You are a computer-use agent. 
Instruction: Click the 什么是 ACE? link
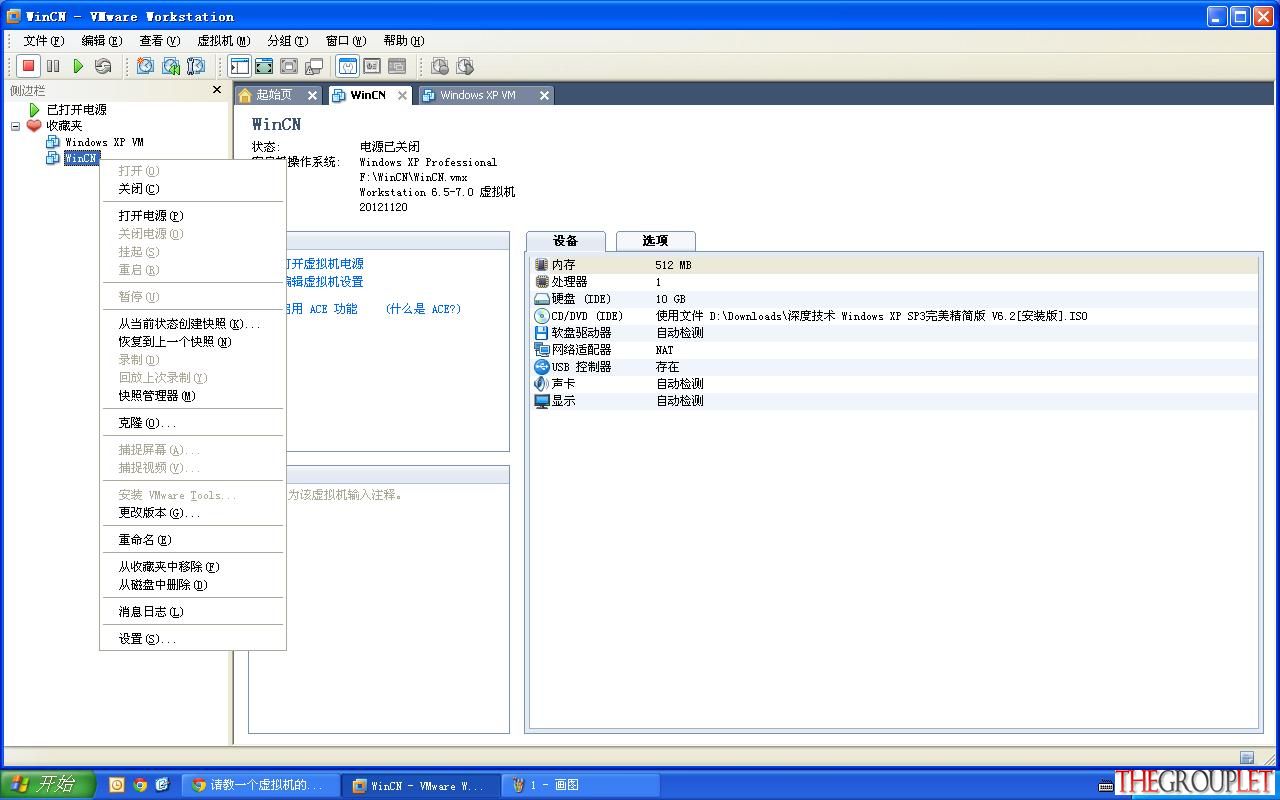tap(423, 308)
